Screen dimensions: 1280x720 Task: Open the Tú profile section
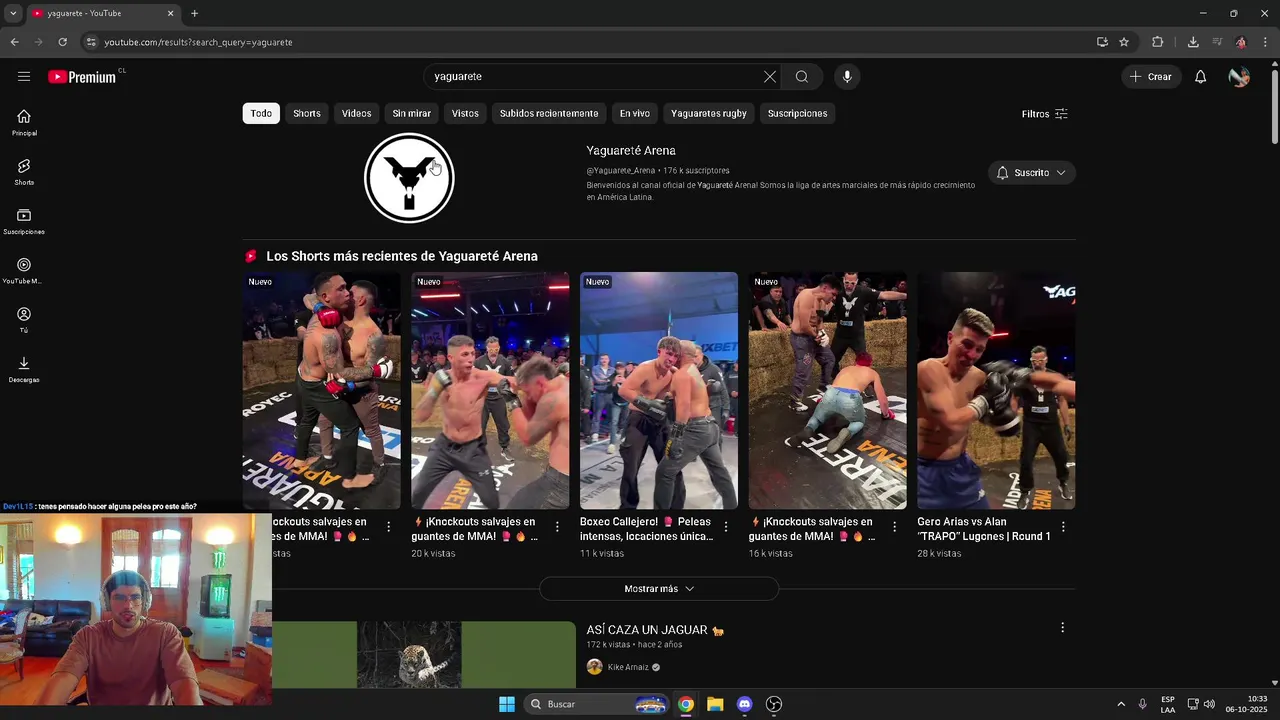click(x=24, y=320)
